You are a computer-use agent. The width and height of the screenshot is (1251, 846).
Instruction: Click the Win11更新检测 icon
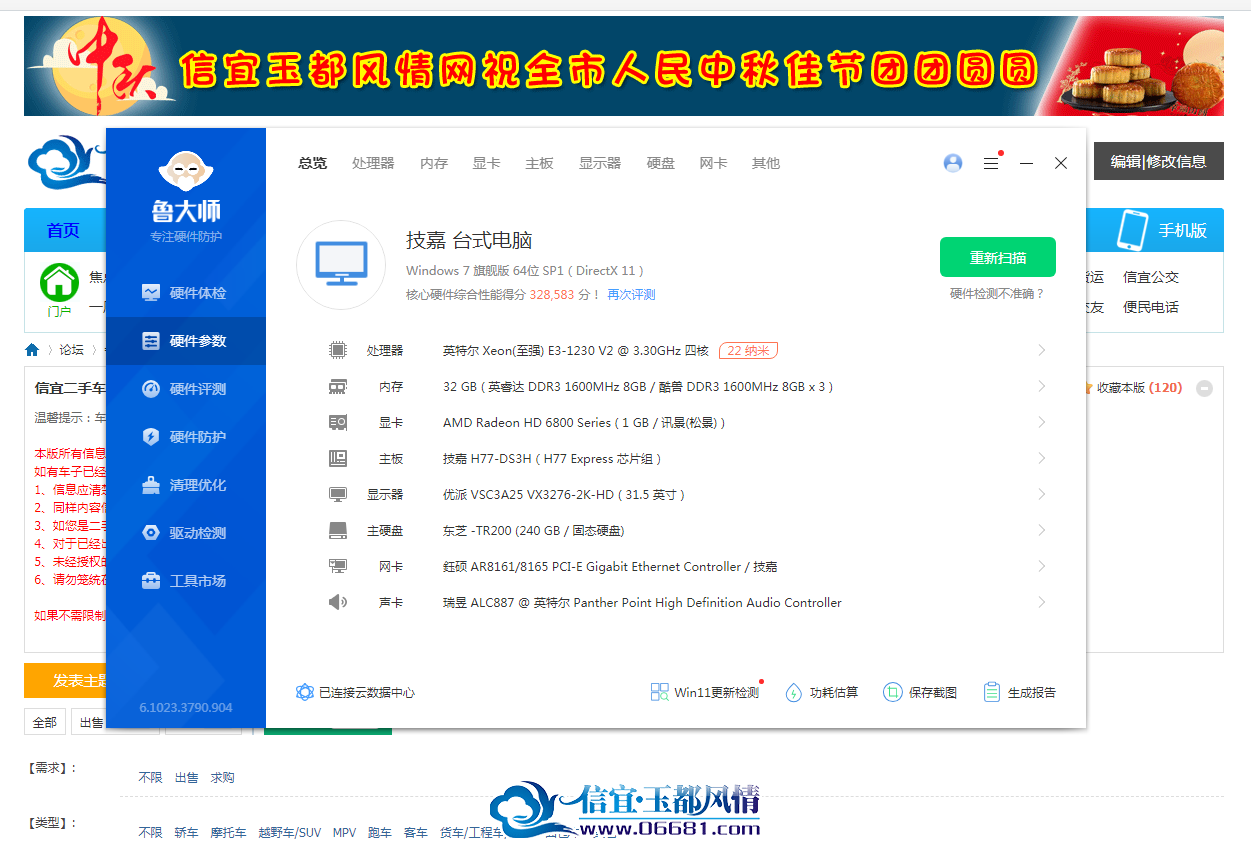click(660, 692)
